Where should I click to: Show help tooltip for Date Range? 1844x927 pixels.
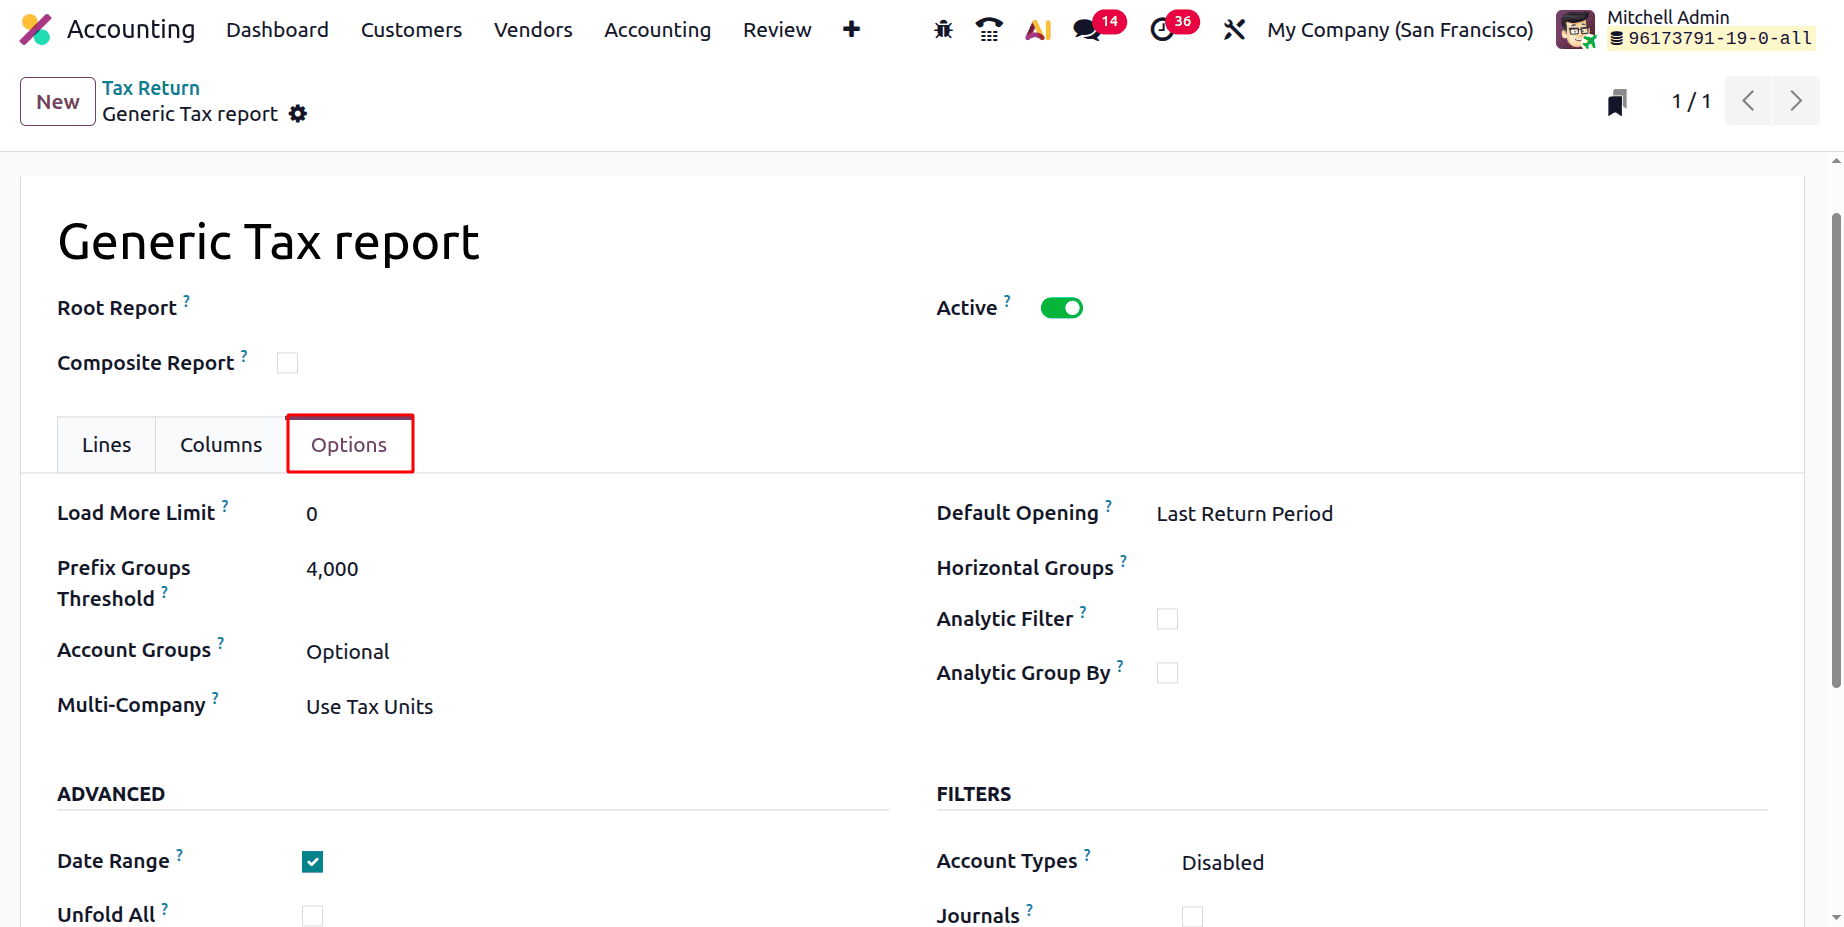(180, 854)
